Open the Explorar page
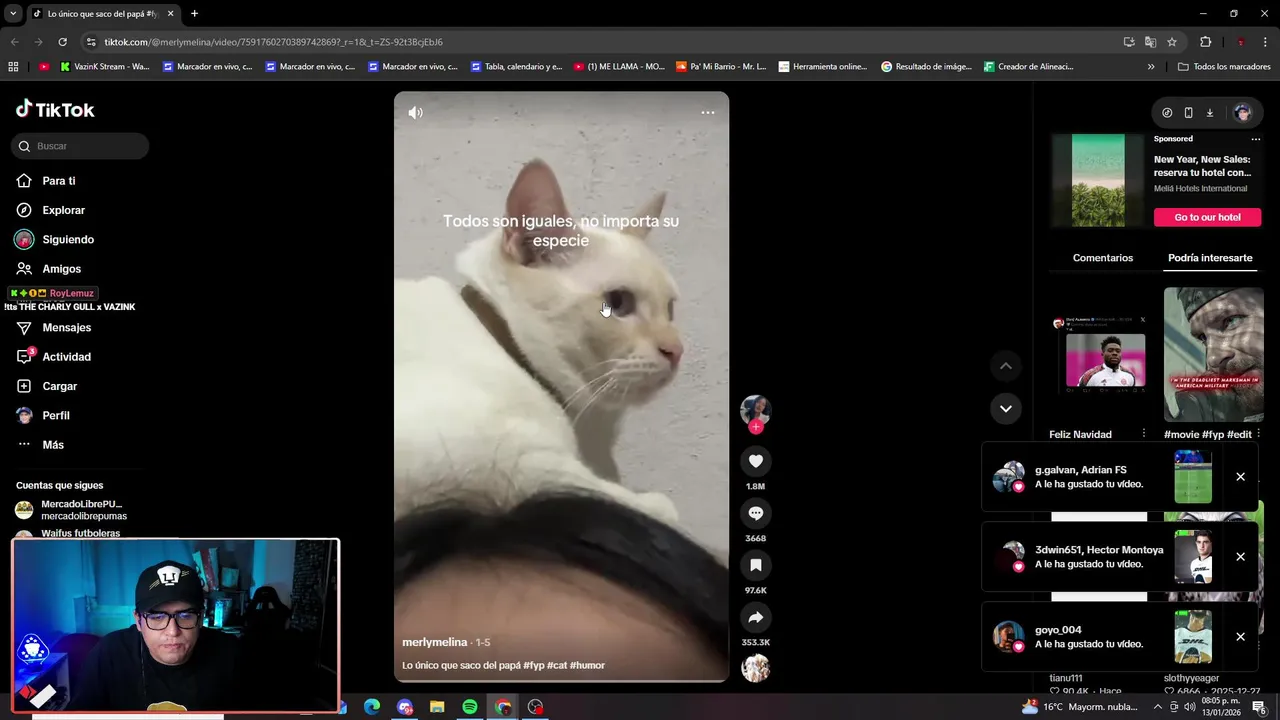 [63, 210]
